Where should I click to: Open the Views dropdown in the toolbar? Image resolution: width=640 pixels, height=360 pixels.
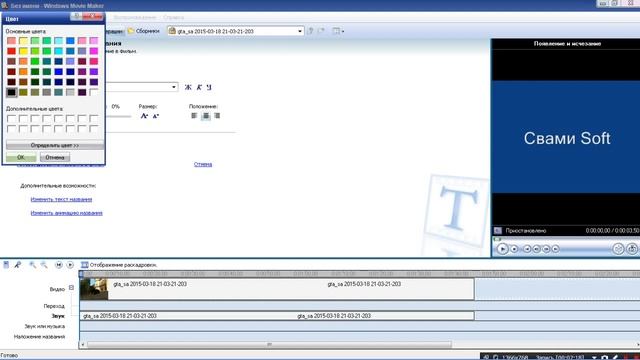338,31
